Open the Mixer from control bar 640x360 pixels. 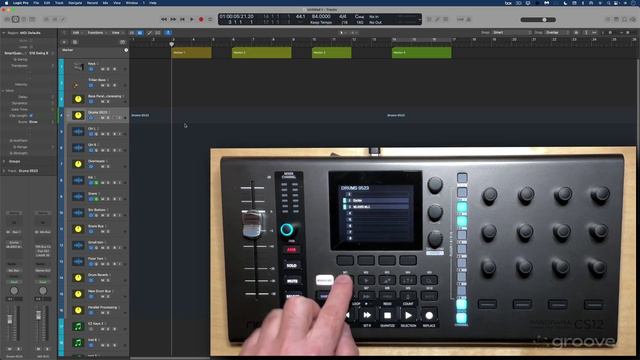(x=55, y=19)
